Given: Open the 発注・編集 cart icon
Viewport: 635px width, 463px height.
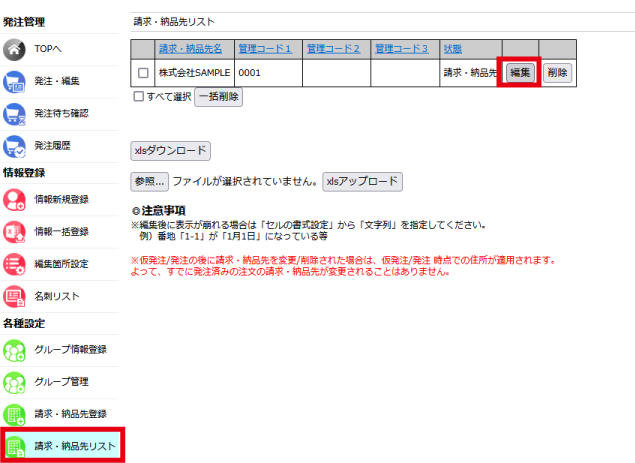Looking at the screenshot, I should [15, 82].
